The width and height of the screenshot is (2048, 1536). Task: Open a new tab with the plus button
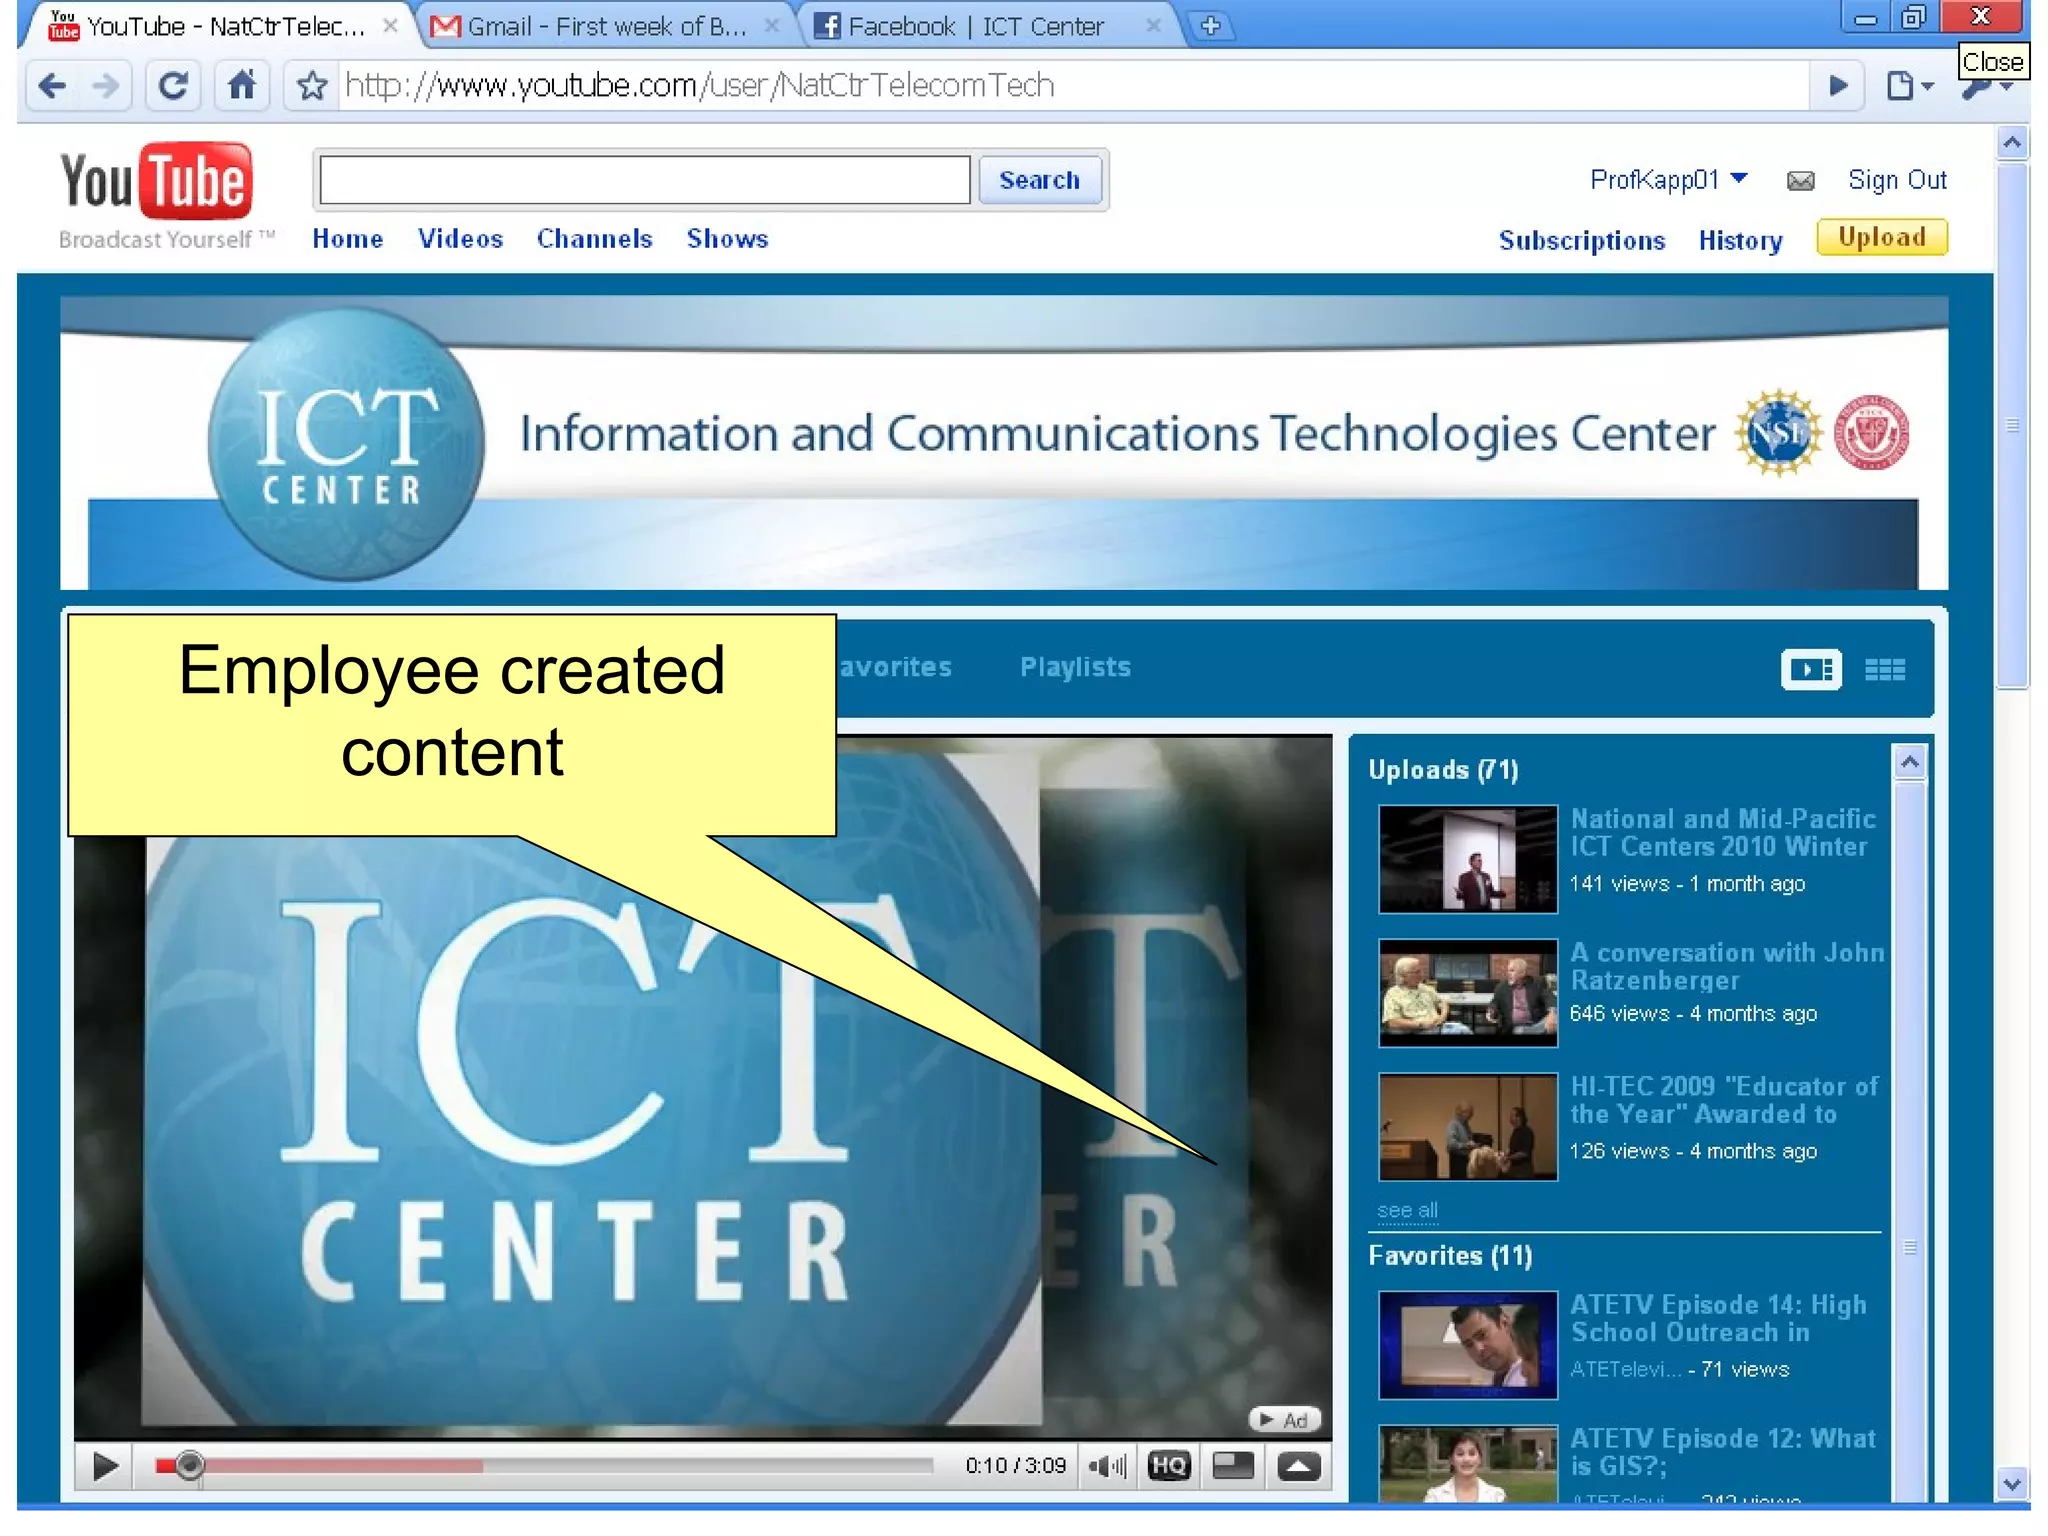pos(1210,26)
